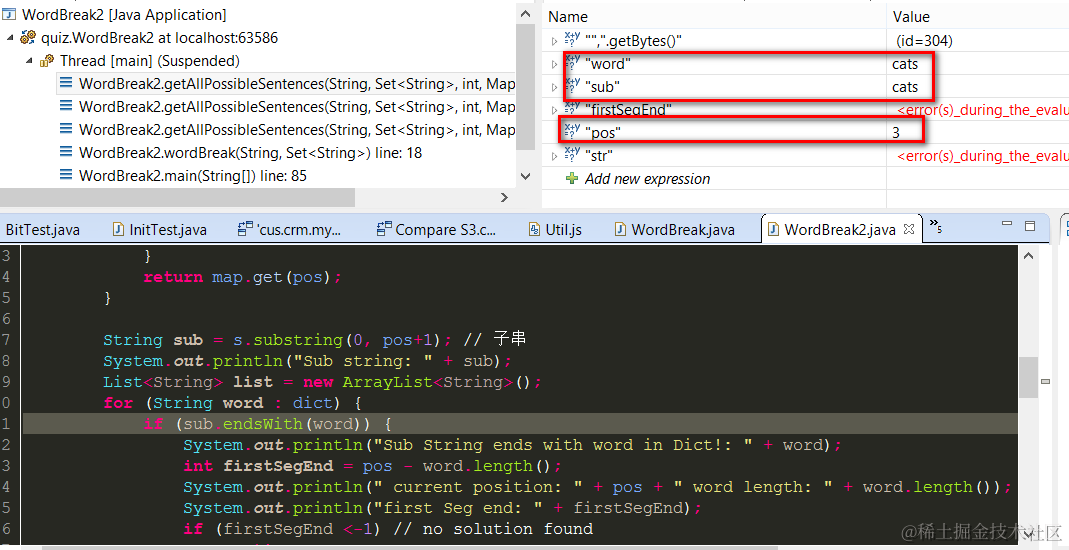This screenshot has height=550, width=1069.
Task: Click the editor vertical scrollbar thumb
Action: (x=1028, y=378)
